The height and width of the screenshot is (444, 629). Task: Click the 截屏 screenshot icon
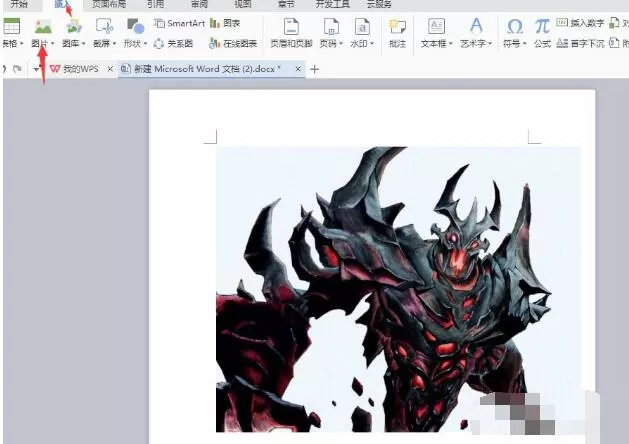point(104,26)
